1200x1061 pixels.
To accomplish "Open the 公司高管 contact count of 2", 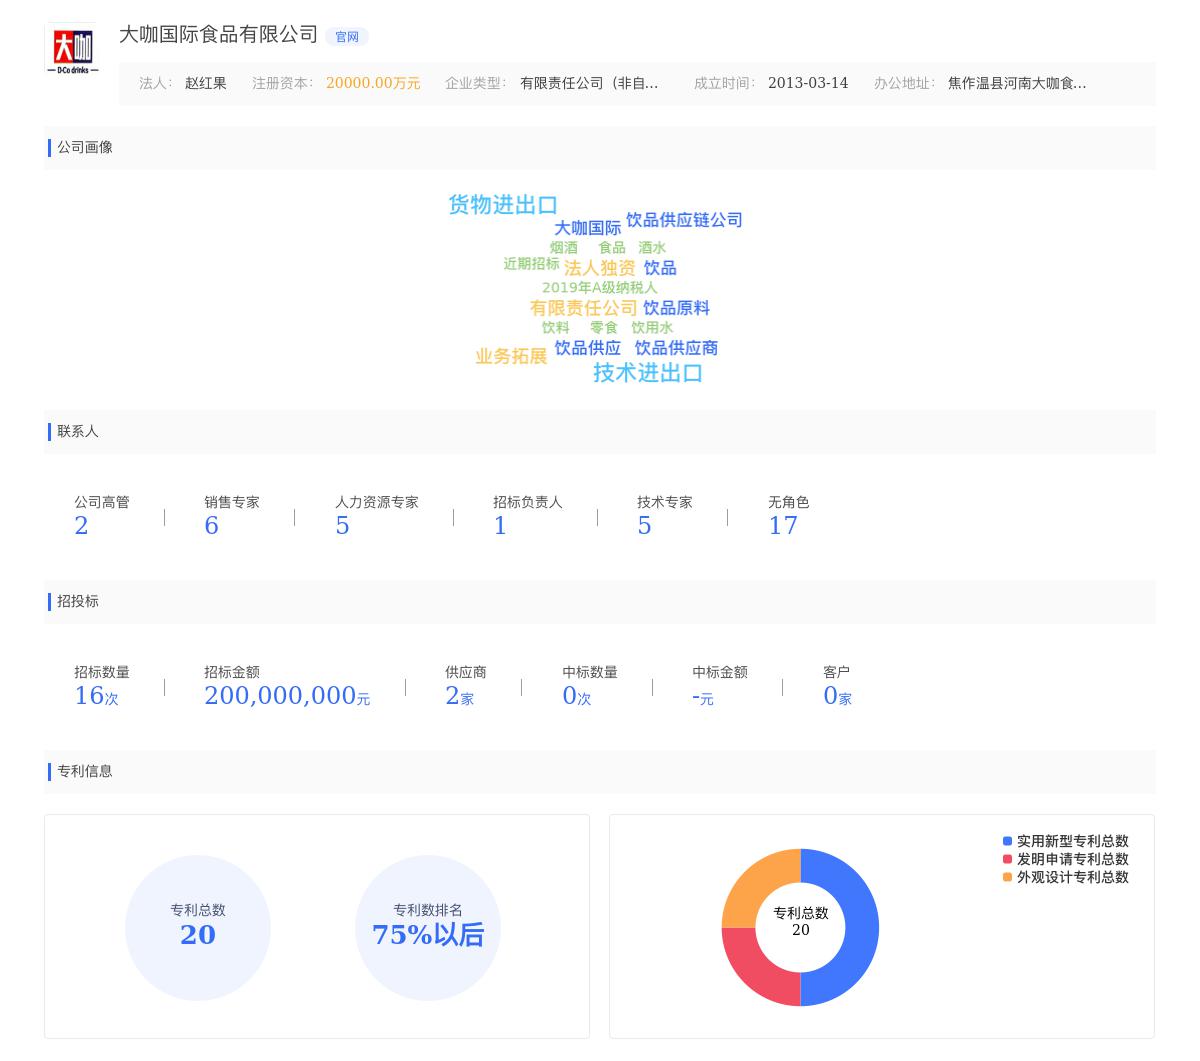I will (81, 526).
